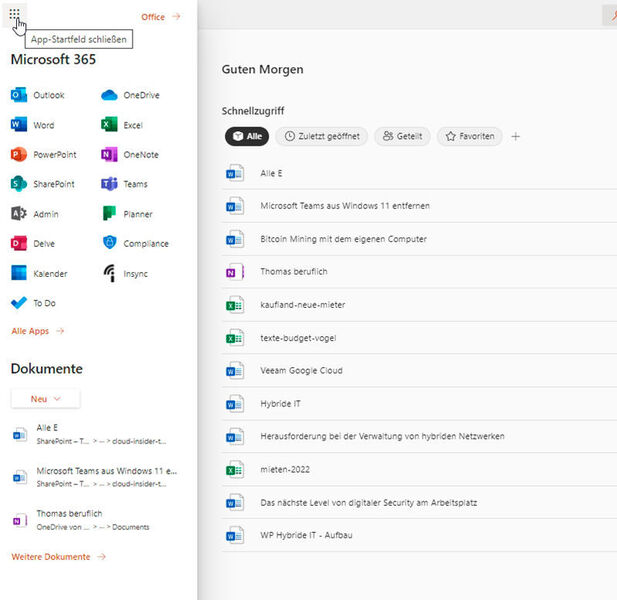This screenshot has width=617, height=600.
Task: Open Thomas beruflich notebook in Schnellzugriff
Action: coord(419,271)
